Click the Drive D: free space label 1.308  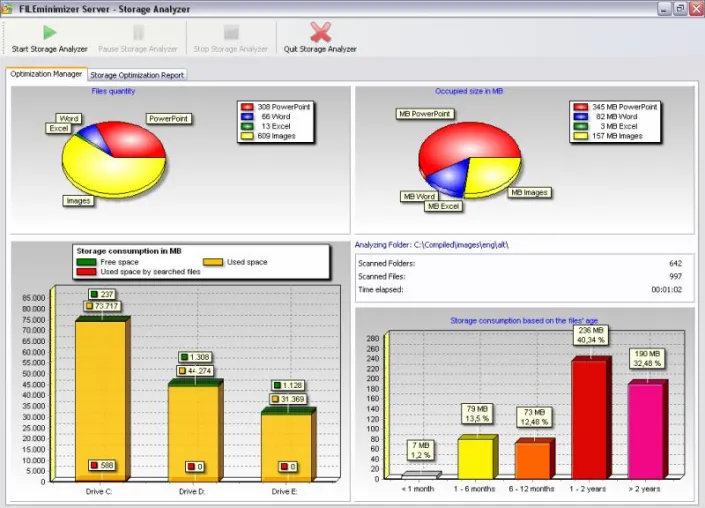(x=195, y=357)
